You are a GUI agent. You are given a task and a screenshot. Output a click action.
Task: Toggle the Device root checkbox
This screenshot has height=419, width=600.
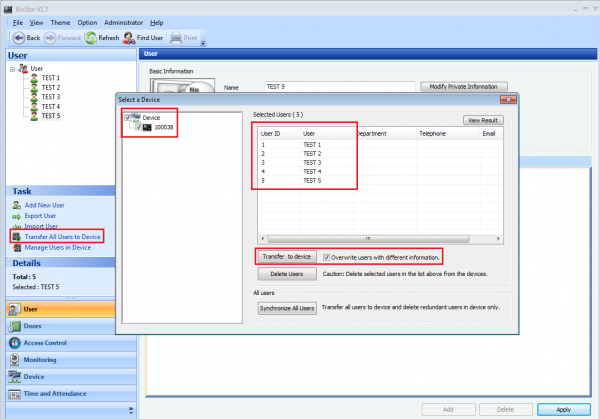[x=127, y=117]
